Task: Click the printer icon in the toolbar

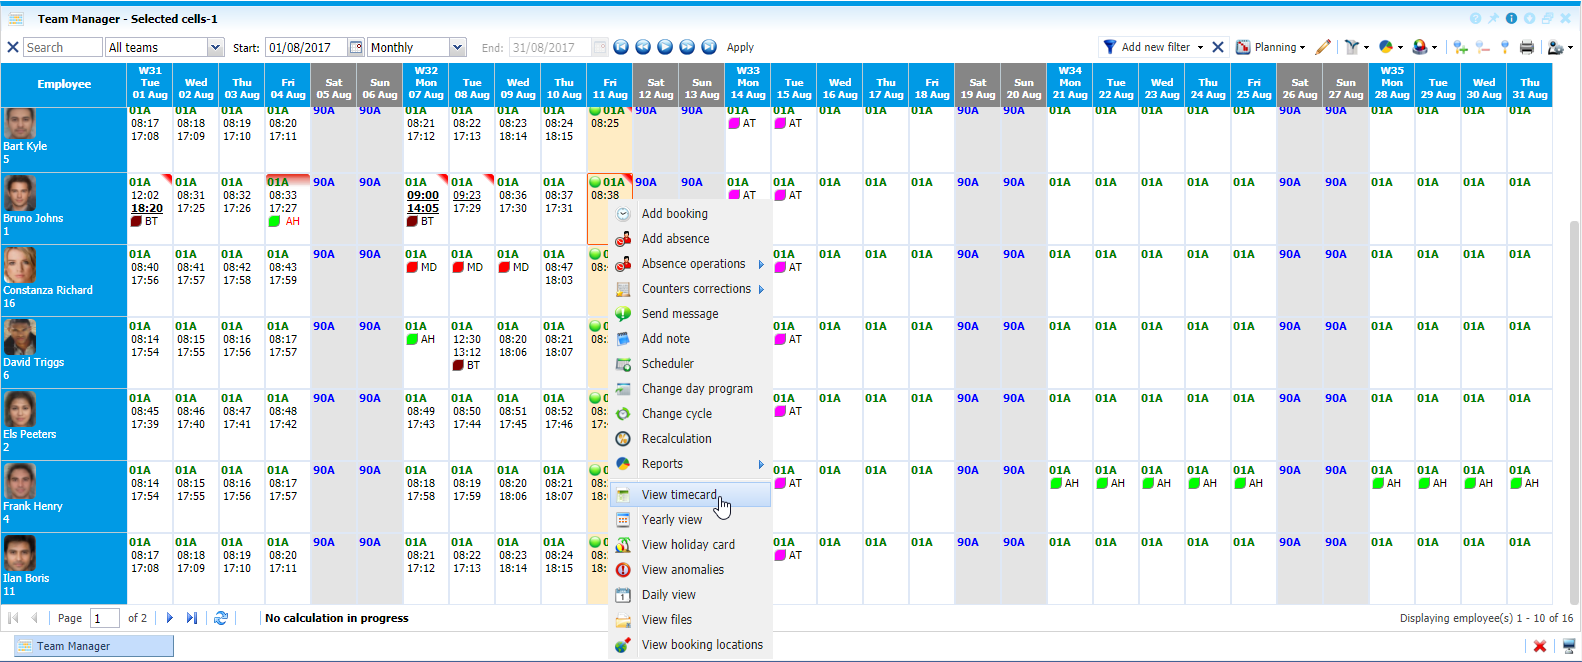Action: tap(1526, 47)
